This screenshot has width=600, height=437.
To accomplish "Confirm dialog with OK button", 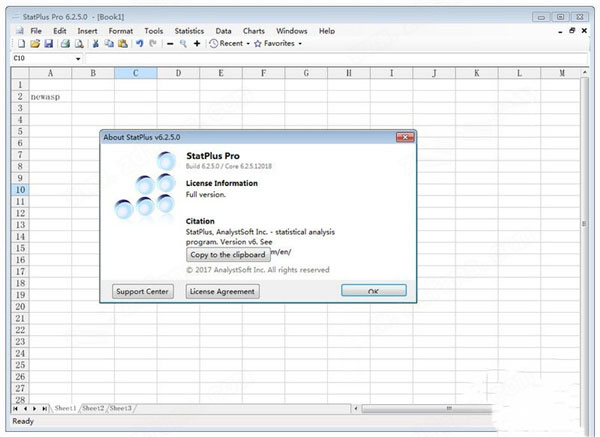I will (373, 290).
